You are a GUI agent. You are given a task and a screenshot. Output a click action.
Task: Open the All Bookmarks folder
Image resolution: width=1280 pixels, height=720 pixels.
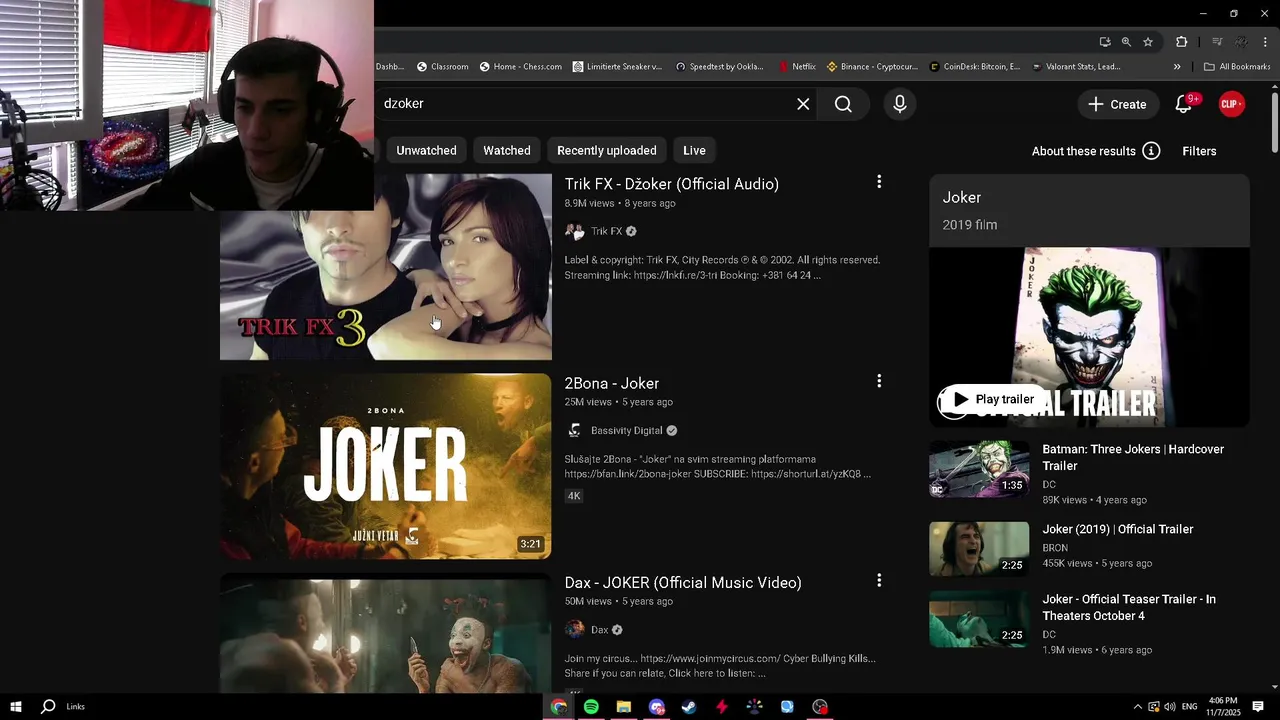click(x=1237, y=67)
